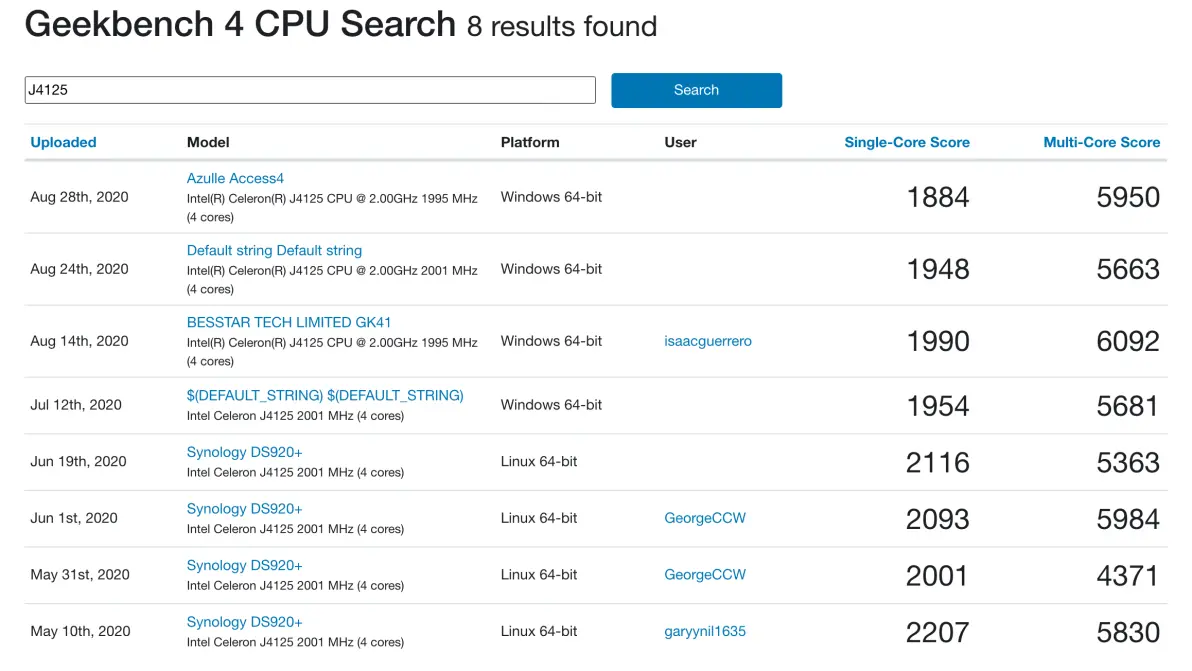Open Synology DS920+ result from Jun 19th

click(x=245, y=452)
